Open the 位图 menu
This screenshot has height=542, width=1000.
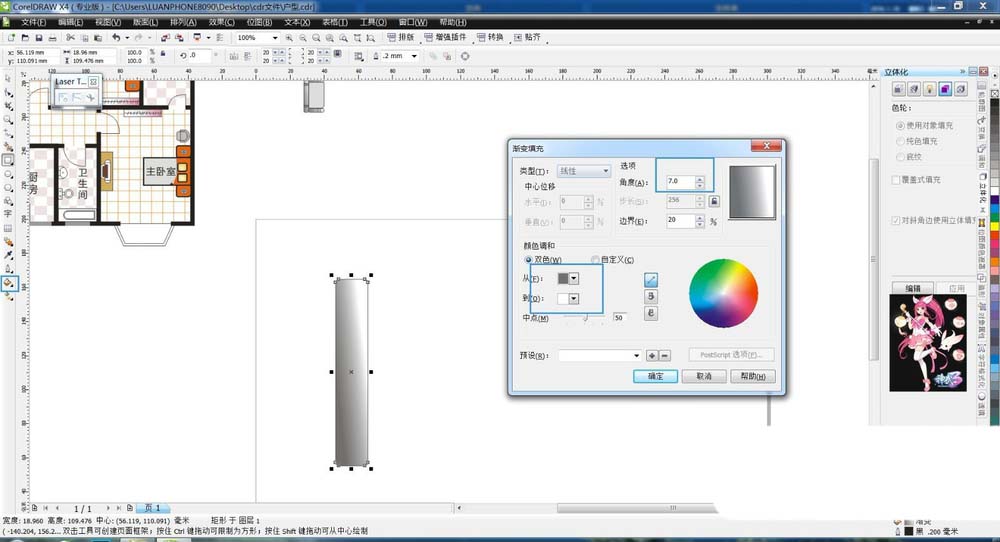coord(259,21)
